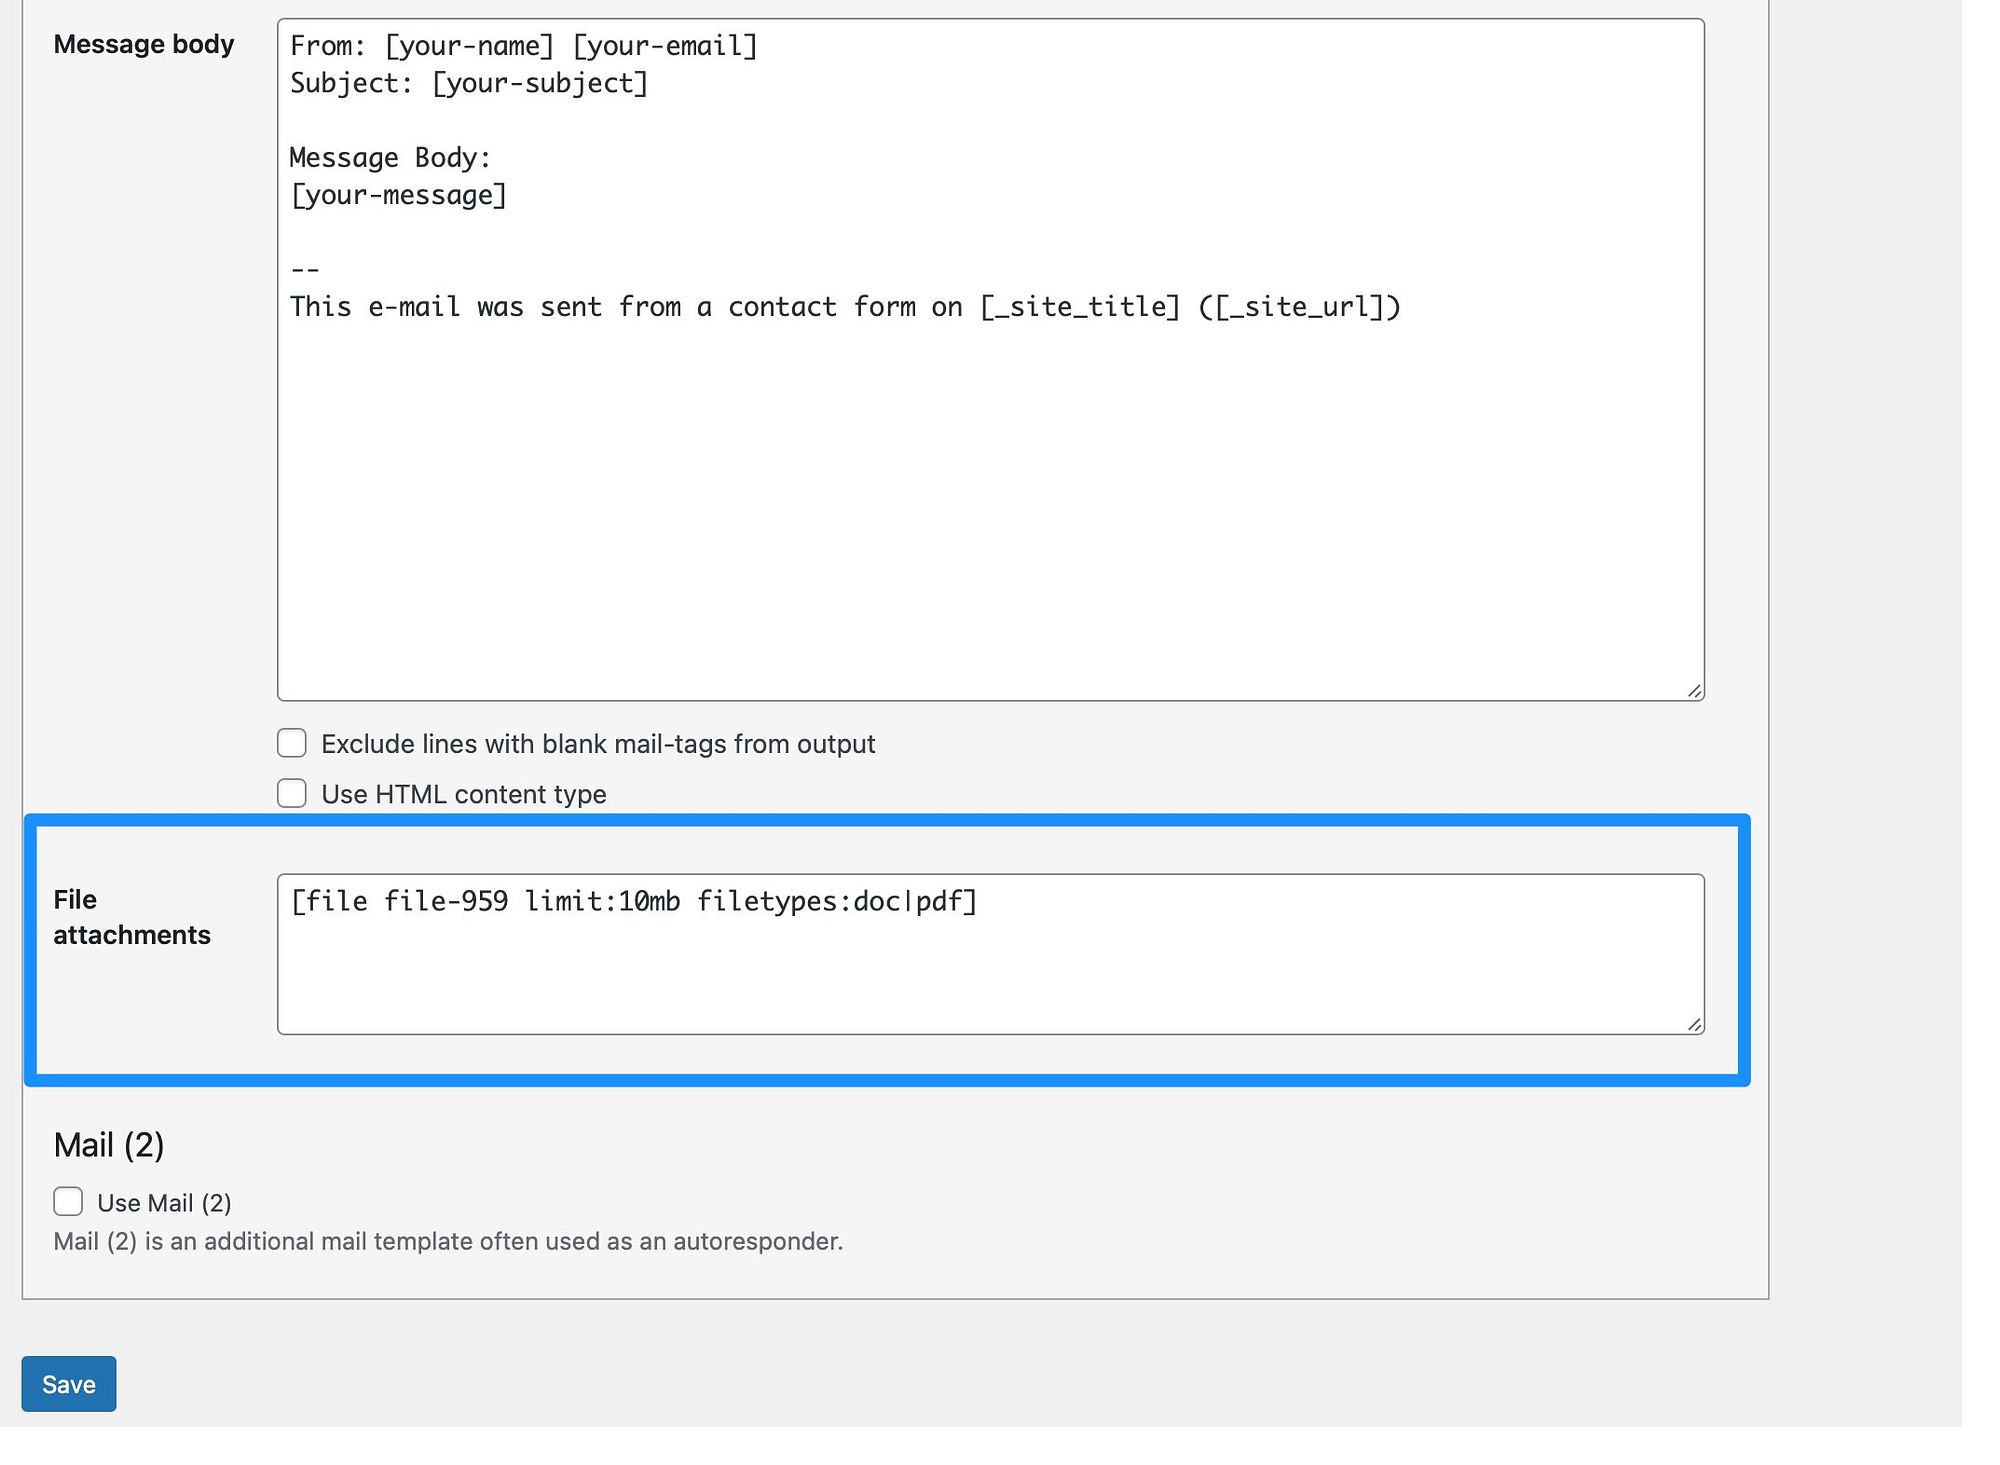Resize the message body textarea handle
This screenshot has height=1465, width=2000.
click(1694, 690)
